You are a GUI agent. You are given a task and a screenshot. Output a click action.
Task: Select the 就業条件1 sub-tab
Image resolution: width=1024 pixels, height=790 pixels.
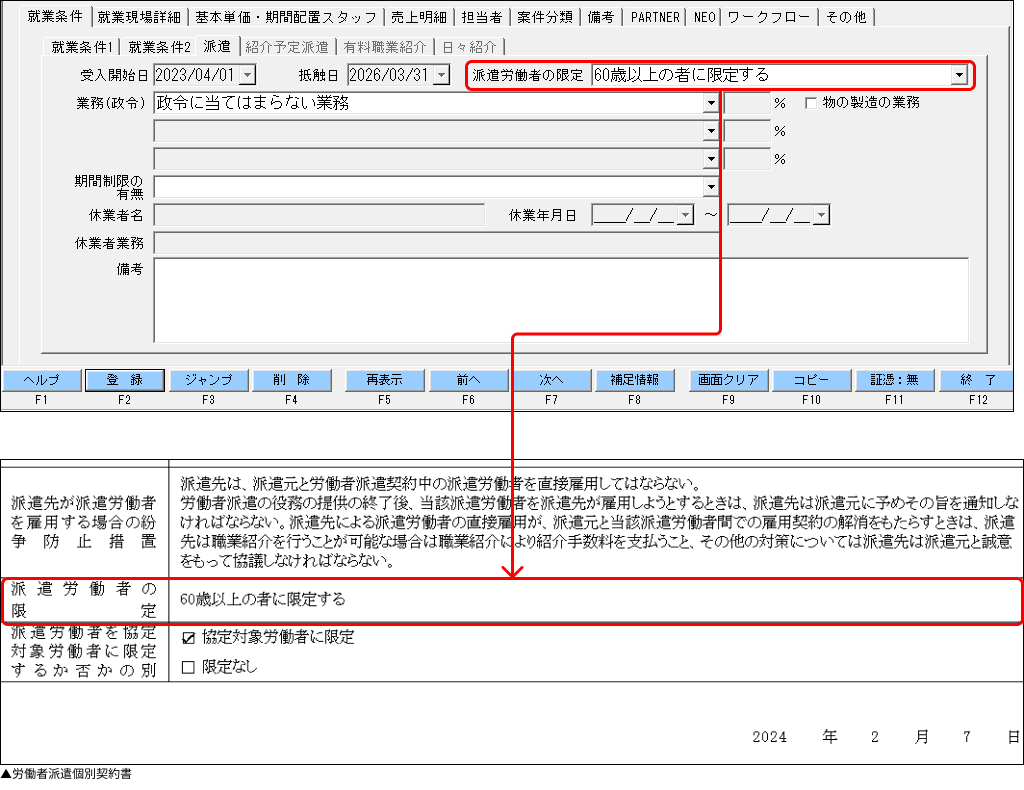82,47
